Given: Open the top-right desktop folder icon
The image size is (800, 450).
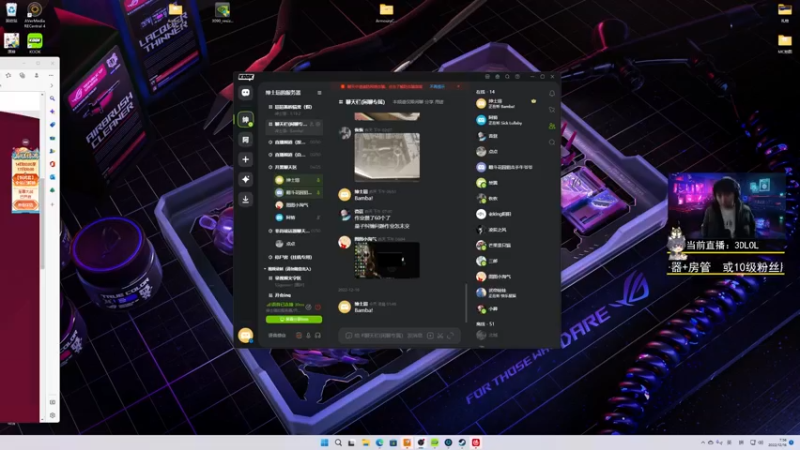Looking at the screenshot, I should click(785, 12).
